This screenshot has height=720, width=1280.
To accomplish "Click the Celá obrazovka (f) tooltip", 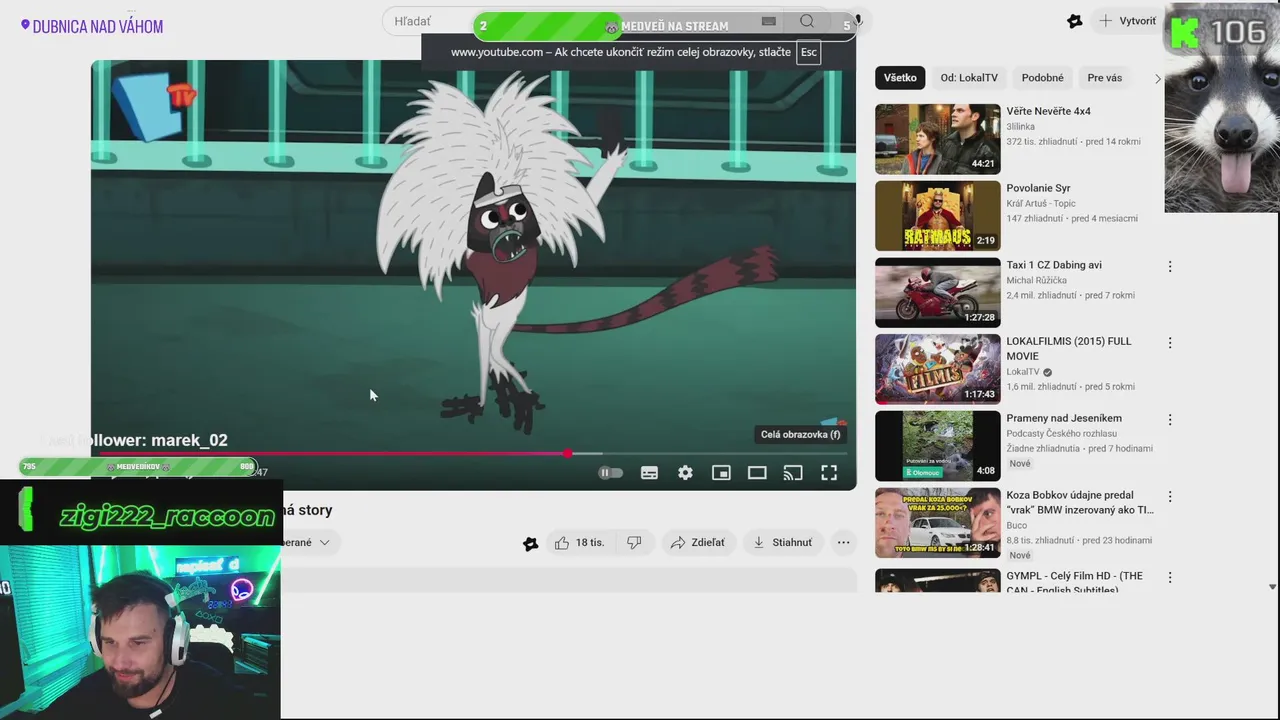I will pyautogui.click(x=800, y=434).
